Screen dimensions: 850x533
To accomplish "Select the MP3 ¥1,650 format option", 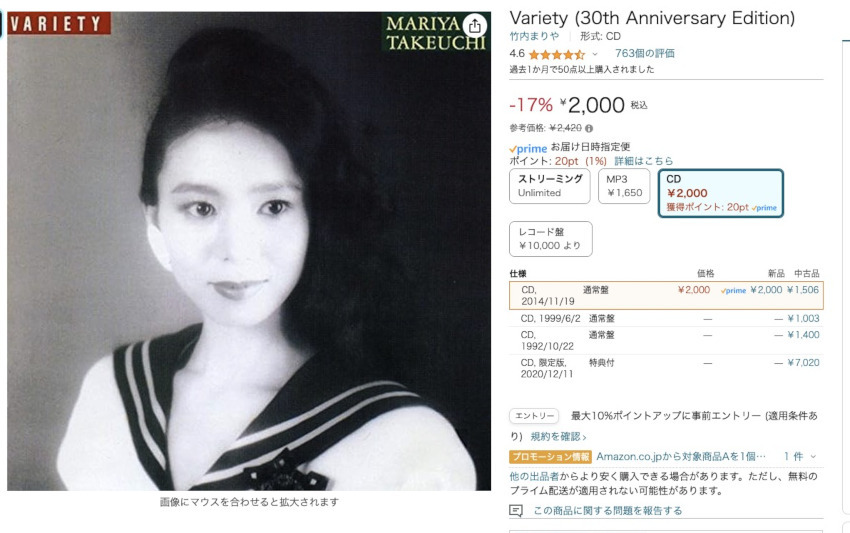I will click(624, 186).
